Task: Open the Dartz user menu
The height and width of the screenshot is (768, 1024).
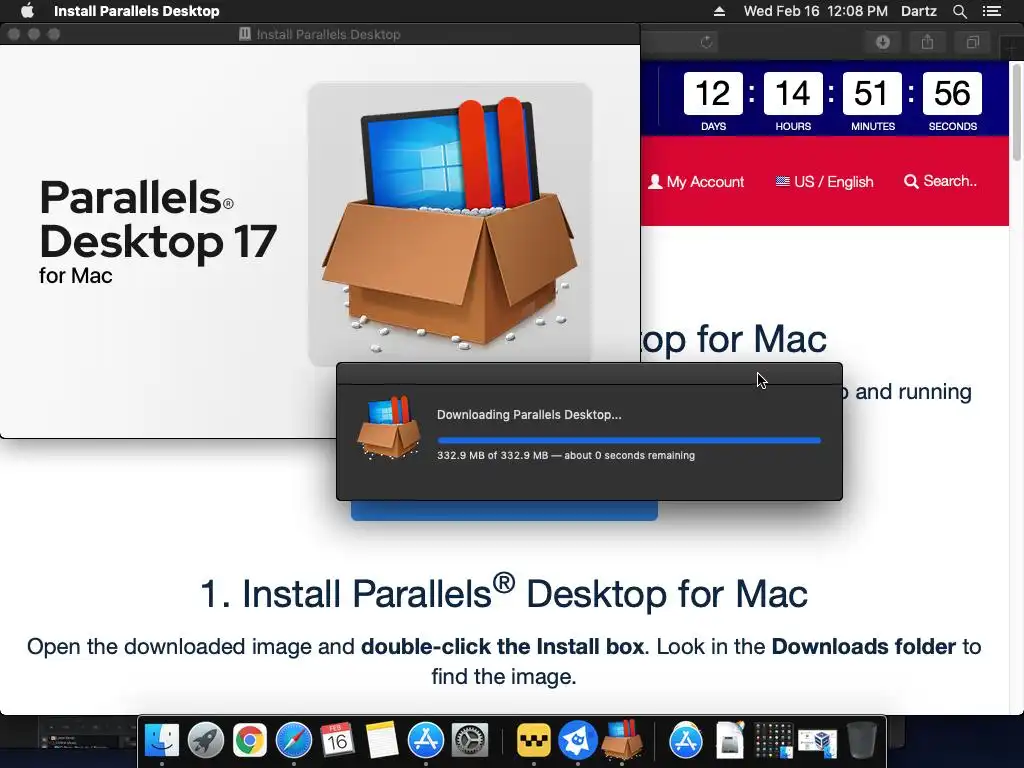Action: (x=919, y=11)
